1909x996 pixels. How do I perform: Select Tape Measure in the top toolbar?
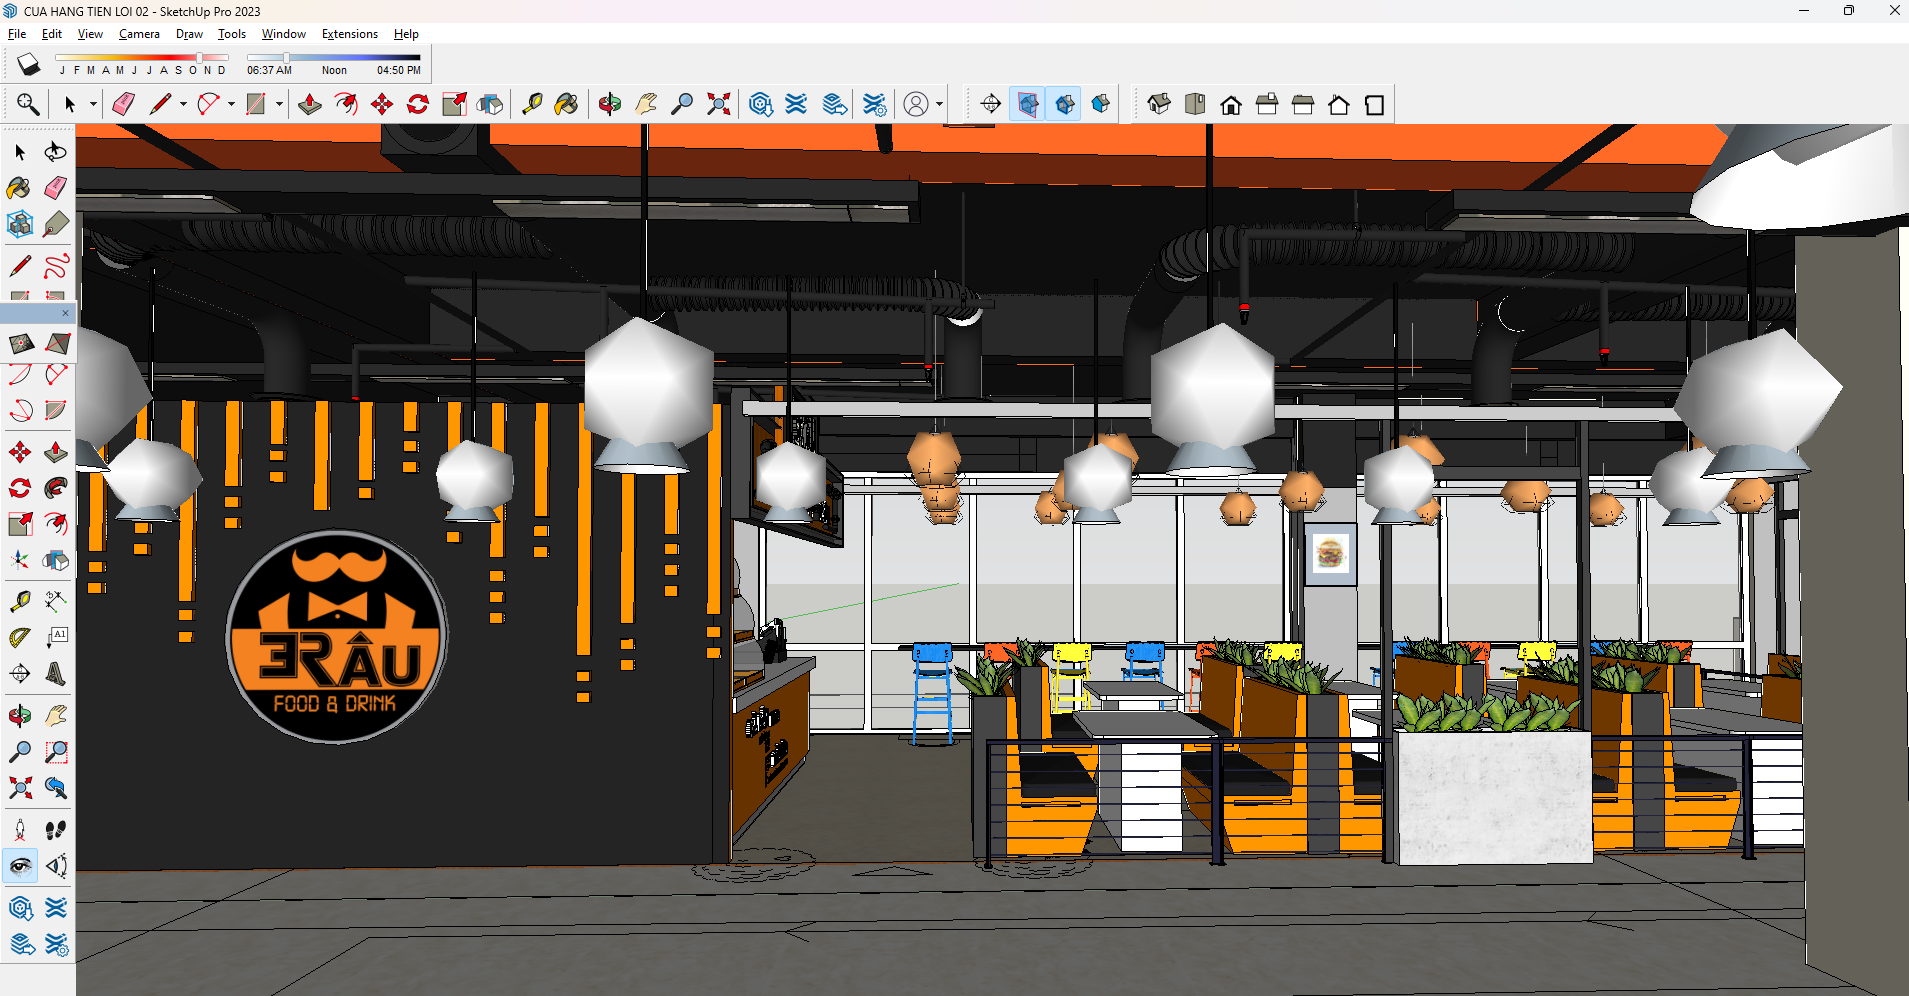pos(532,104)
